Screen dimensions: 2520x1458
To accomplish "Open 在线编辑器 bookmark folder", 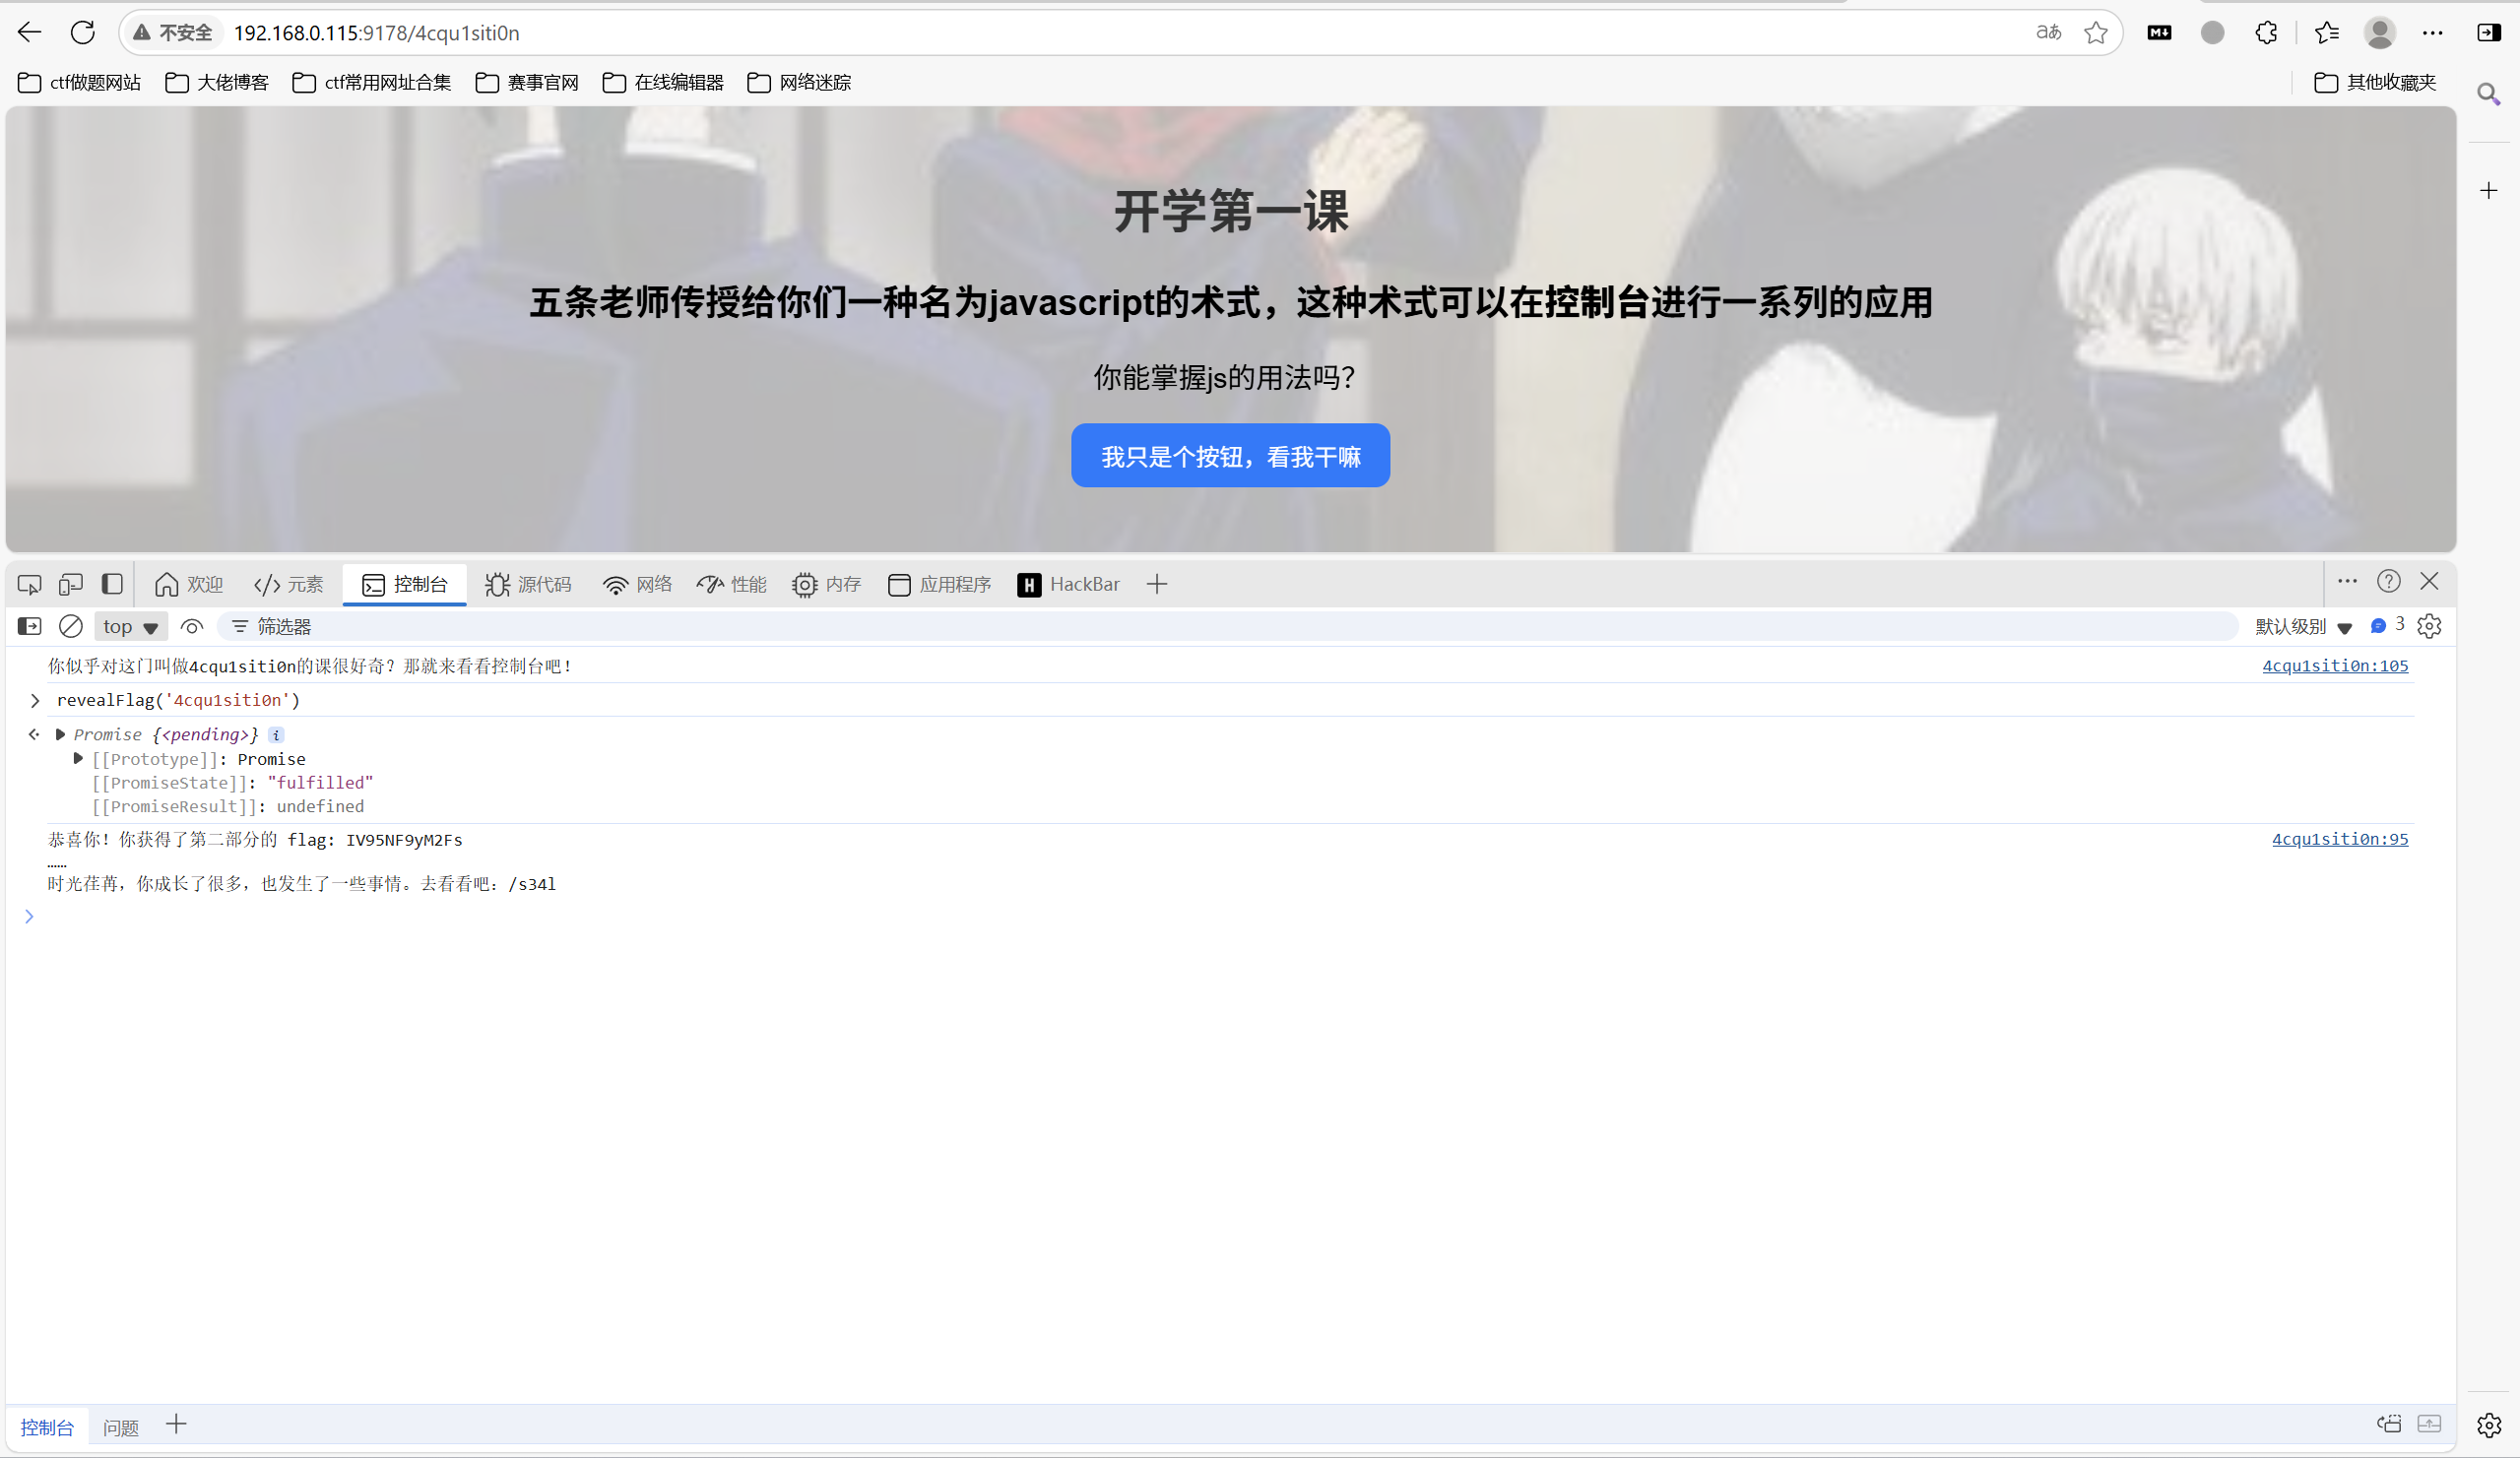I will pyautogui.click(x=663, y=83).
